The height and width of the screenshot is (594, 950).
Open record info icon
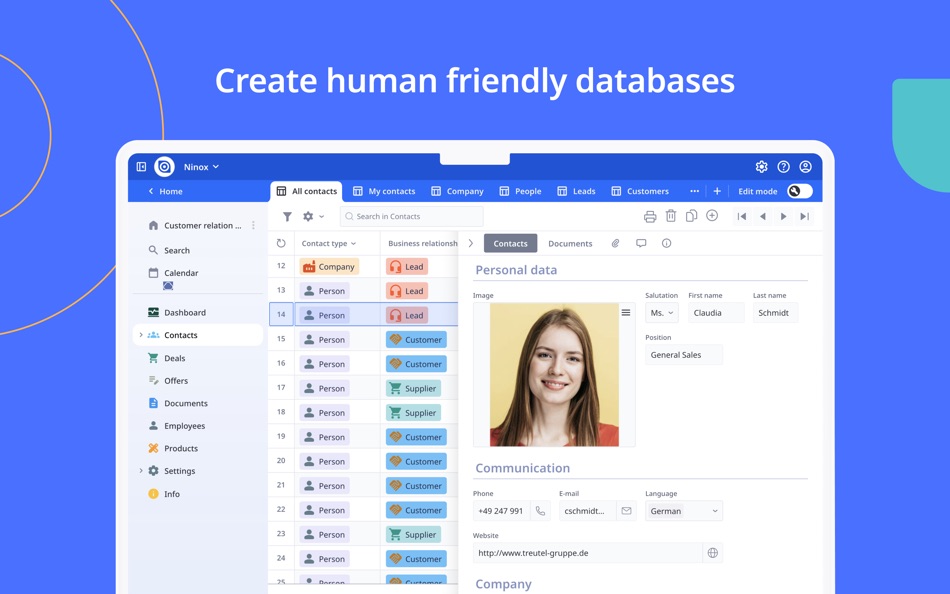666,243
